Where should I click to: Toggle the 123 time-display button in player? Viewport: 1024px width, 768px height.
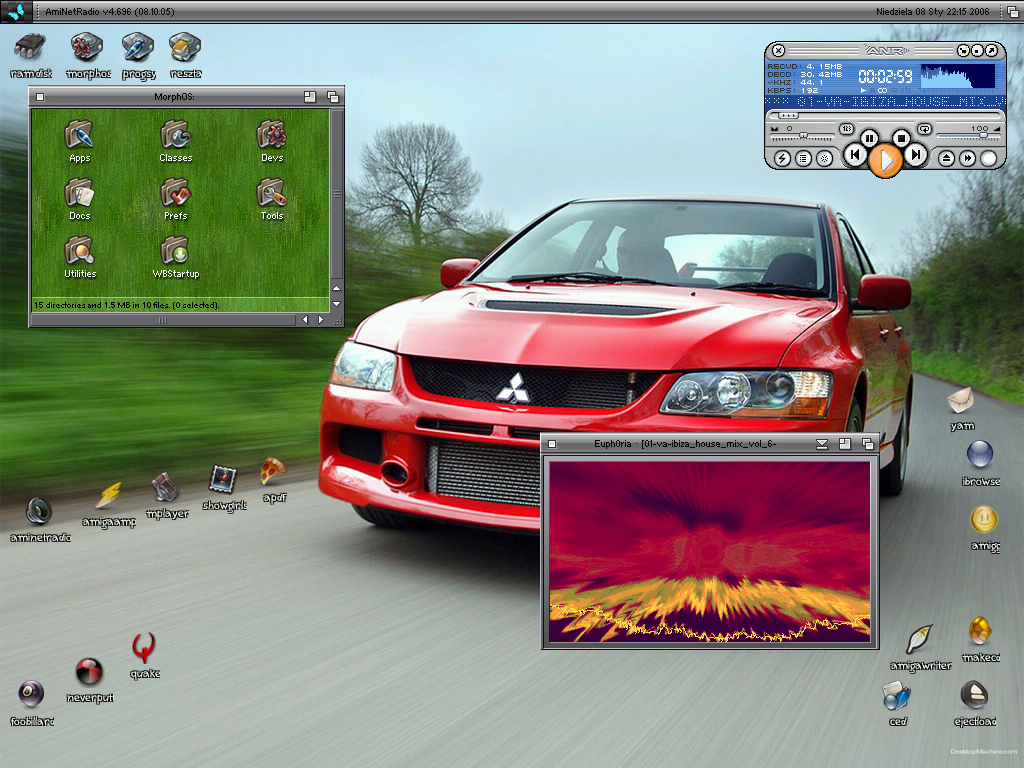point(846,129)
